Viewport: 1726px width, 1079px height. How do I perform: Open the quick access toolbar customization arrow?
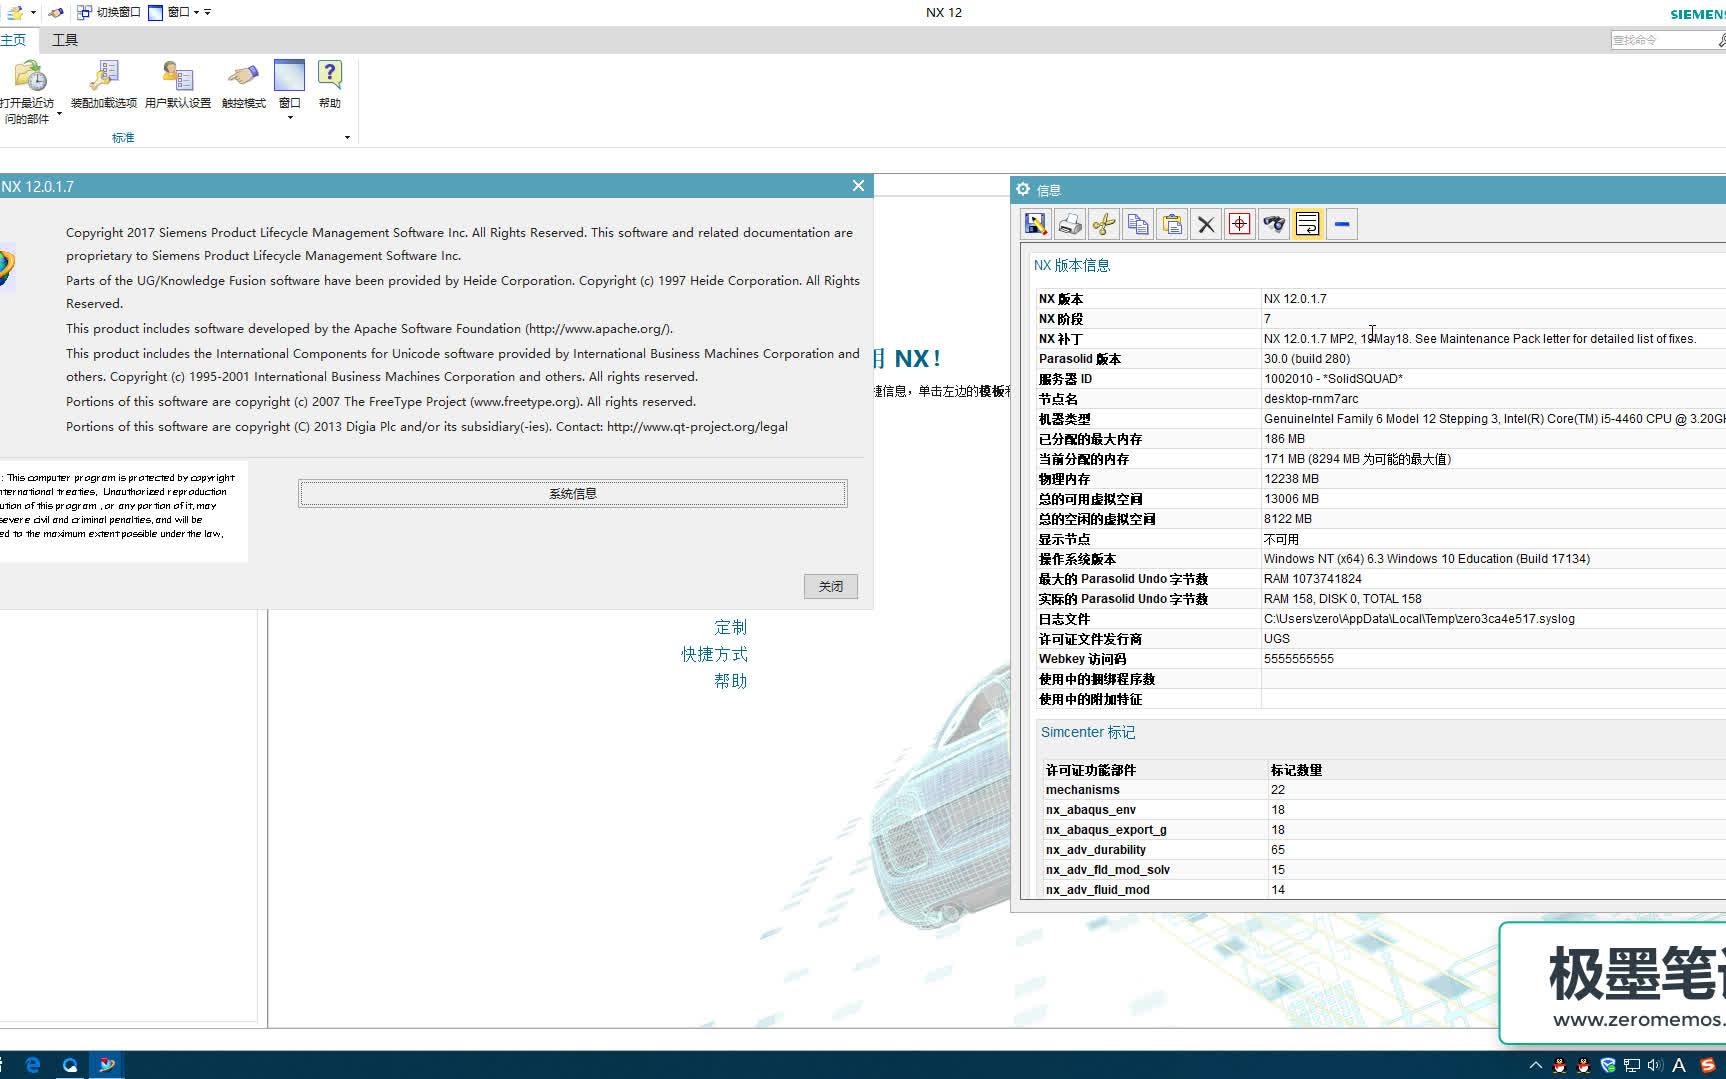pyautogui.click(x=207, y=12)
